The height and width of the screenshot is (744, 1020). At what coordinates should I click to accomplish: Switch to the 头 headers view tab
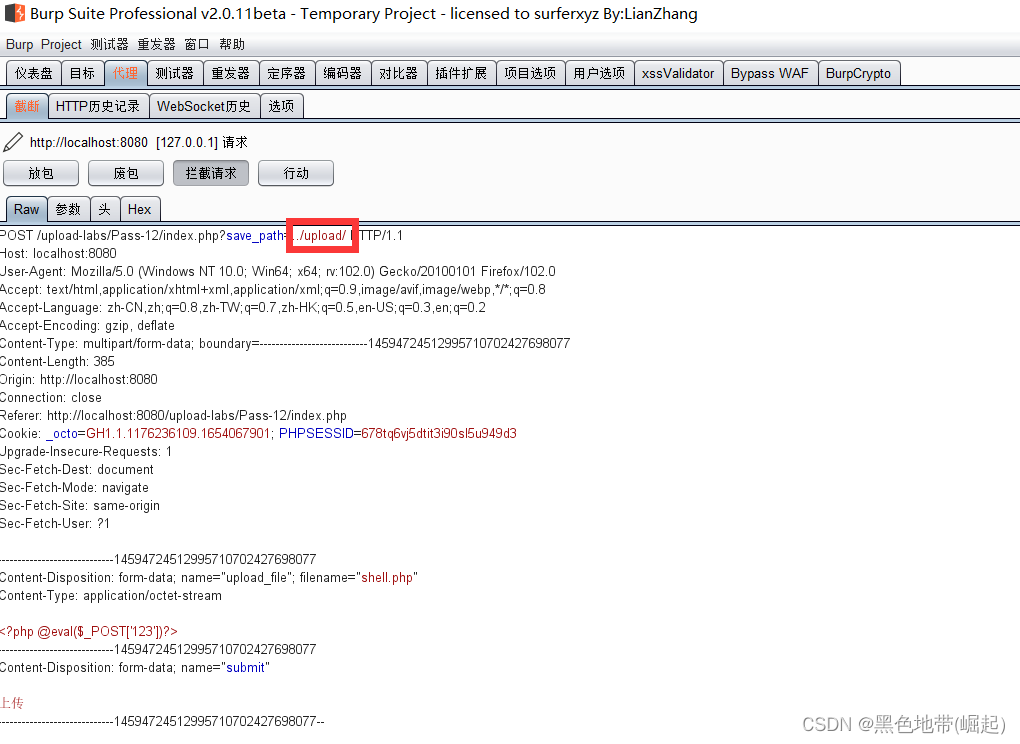pyautogui.click(x=104, y=209)
